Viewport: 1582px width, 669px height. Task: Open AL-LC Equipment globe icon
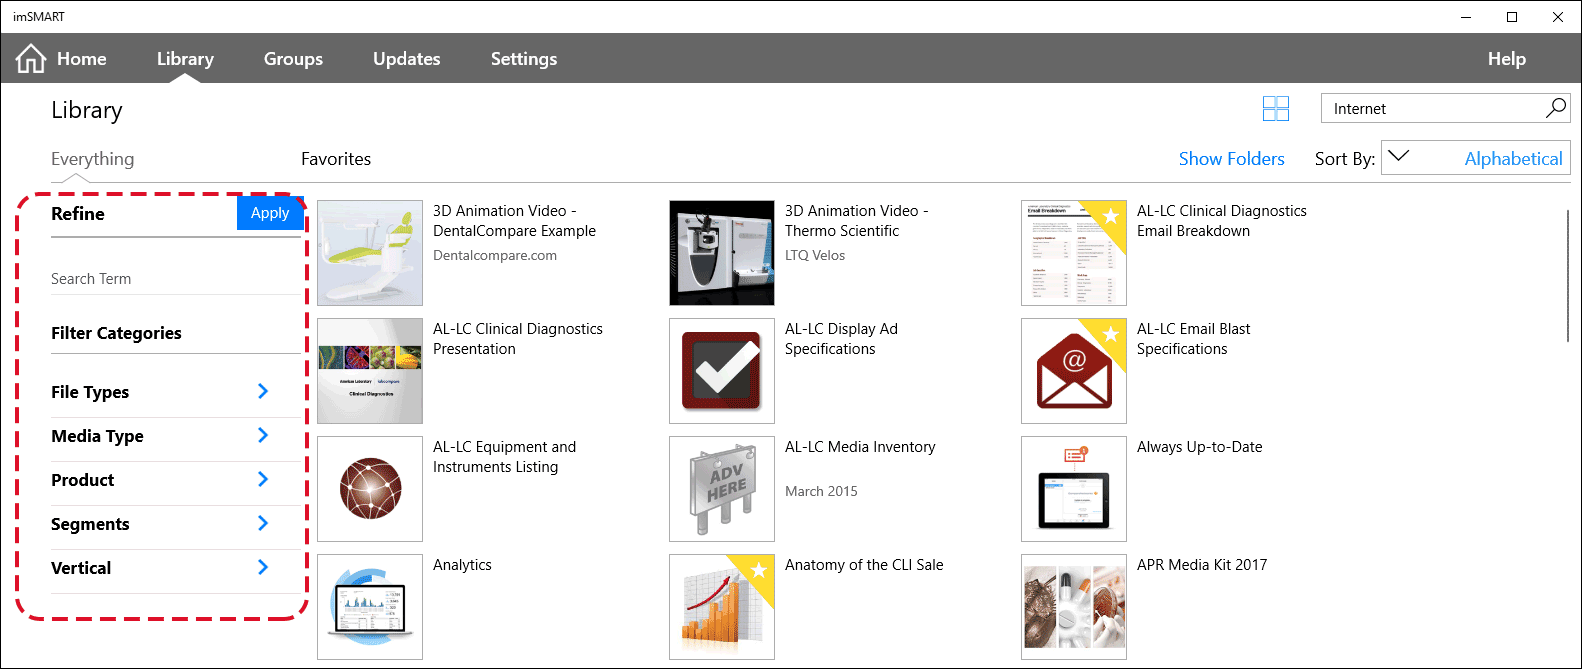click(370, 489)
